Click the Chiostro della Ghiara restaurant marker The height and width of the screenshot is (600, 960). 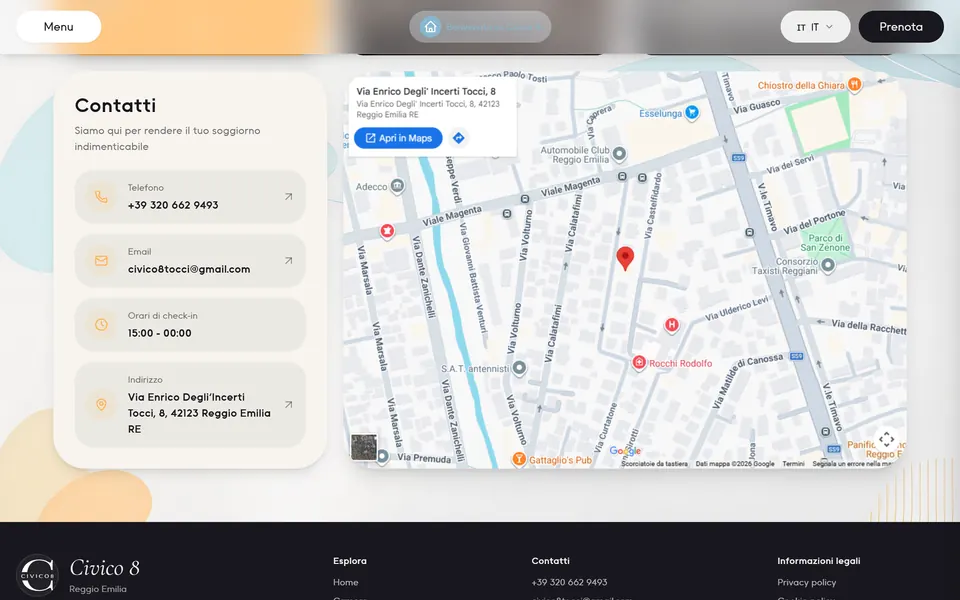[x=855, y=84]
